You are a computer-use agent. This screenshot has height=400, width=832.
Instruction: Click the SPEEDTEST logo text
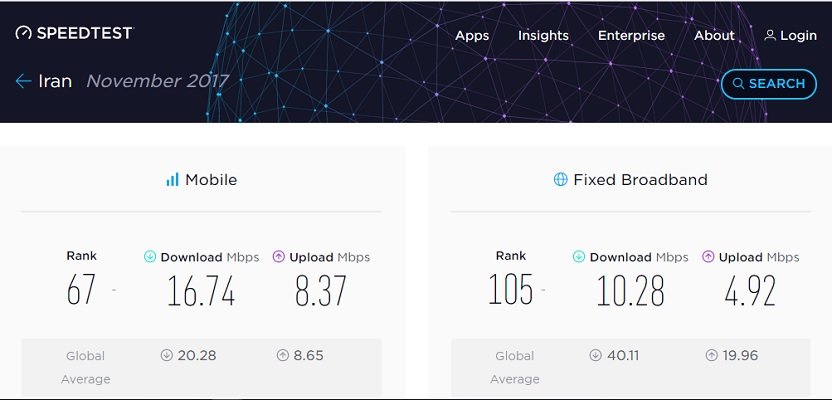point(85,33)
